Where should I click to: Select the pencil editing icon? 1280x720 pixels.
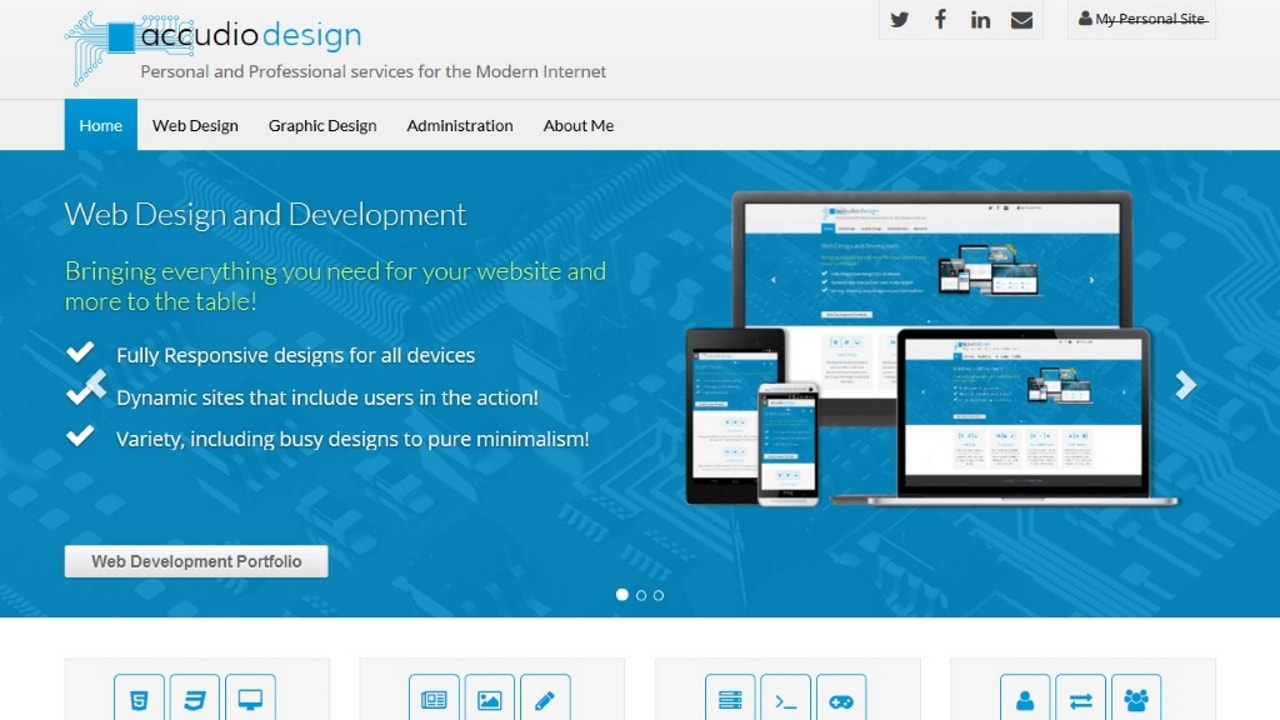[545, 698]
